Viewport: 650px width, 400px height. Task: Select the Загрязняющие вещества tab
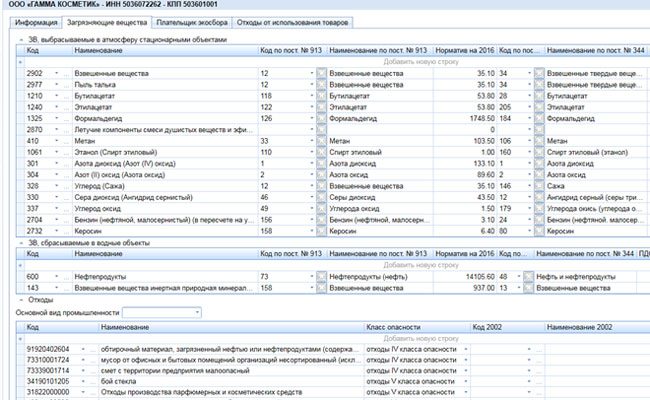tap(107, 22)
